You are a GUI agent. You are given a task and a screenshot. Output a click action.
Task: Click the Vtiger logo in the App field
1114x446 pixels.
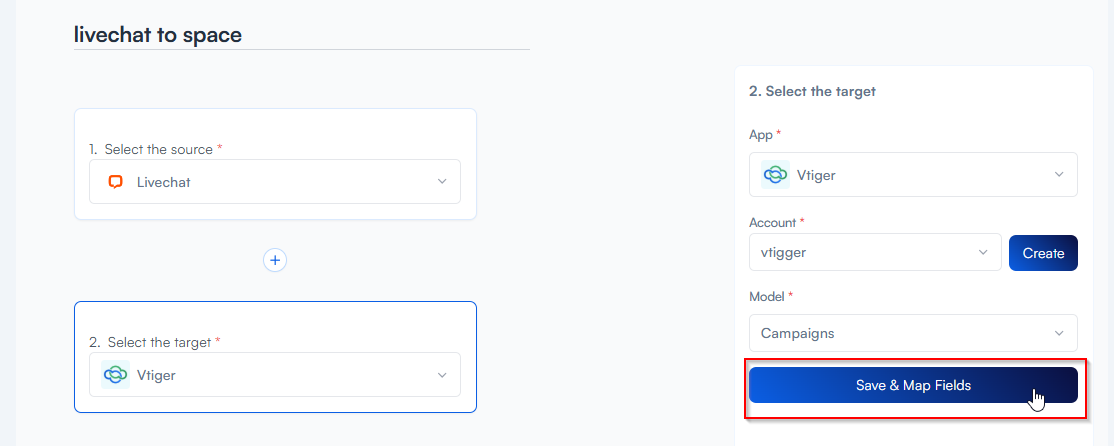776,175
